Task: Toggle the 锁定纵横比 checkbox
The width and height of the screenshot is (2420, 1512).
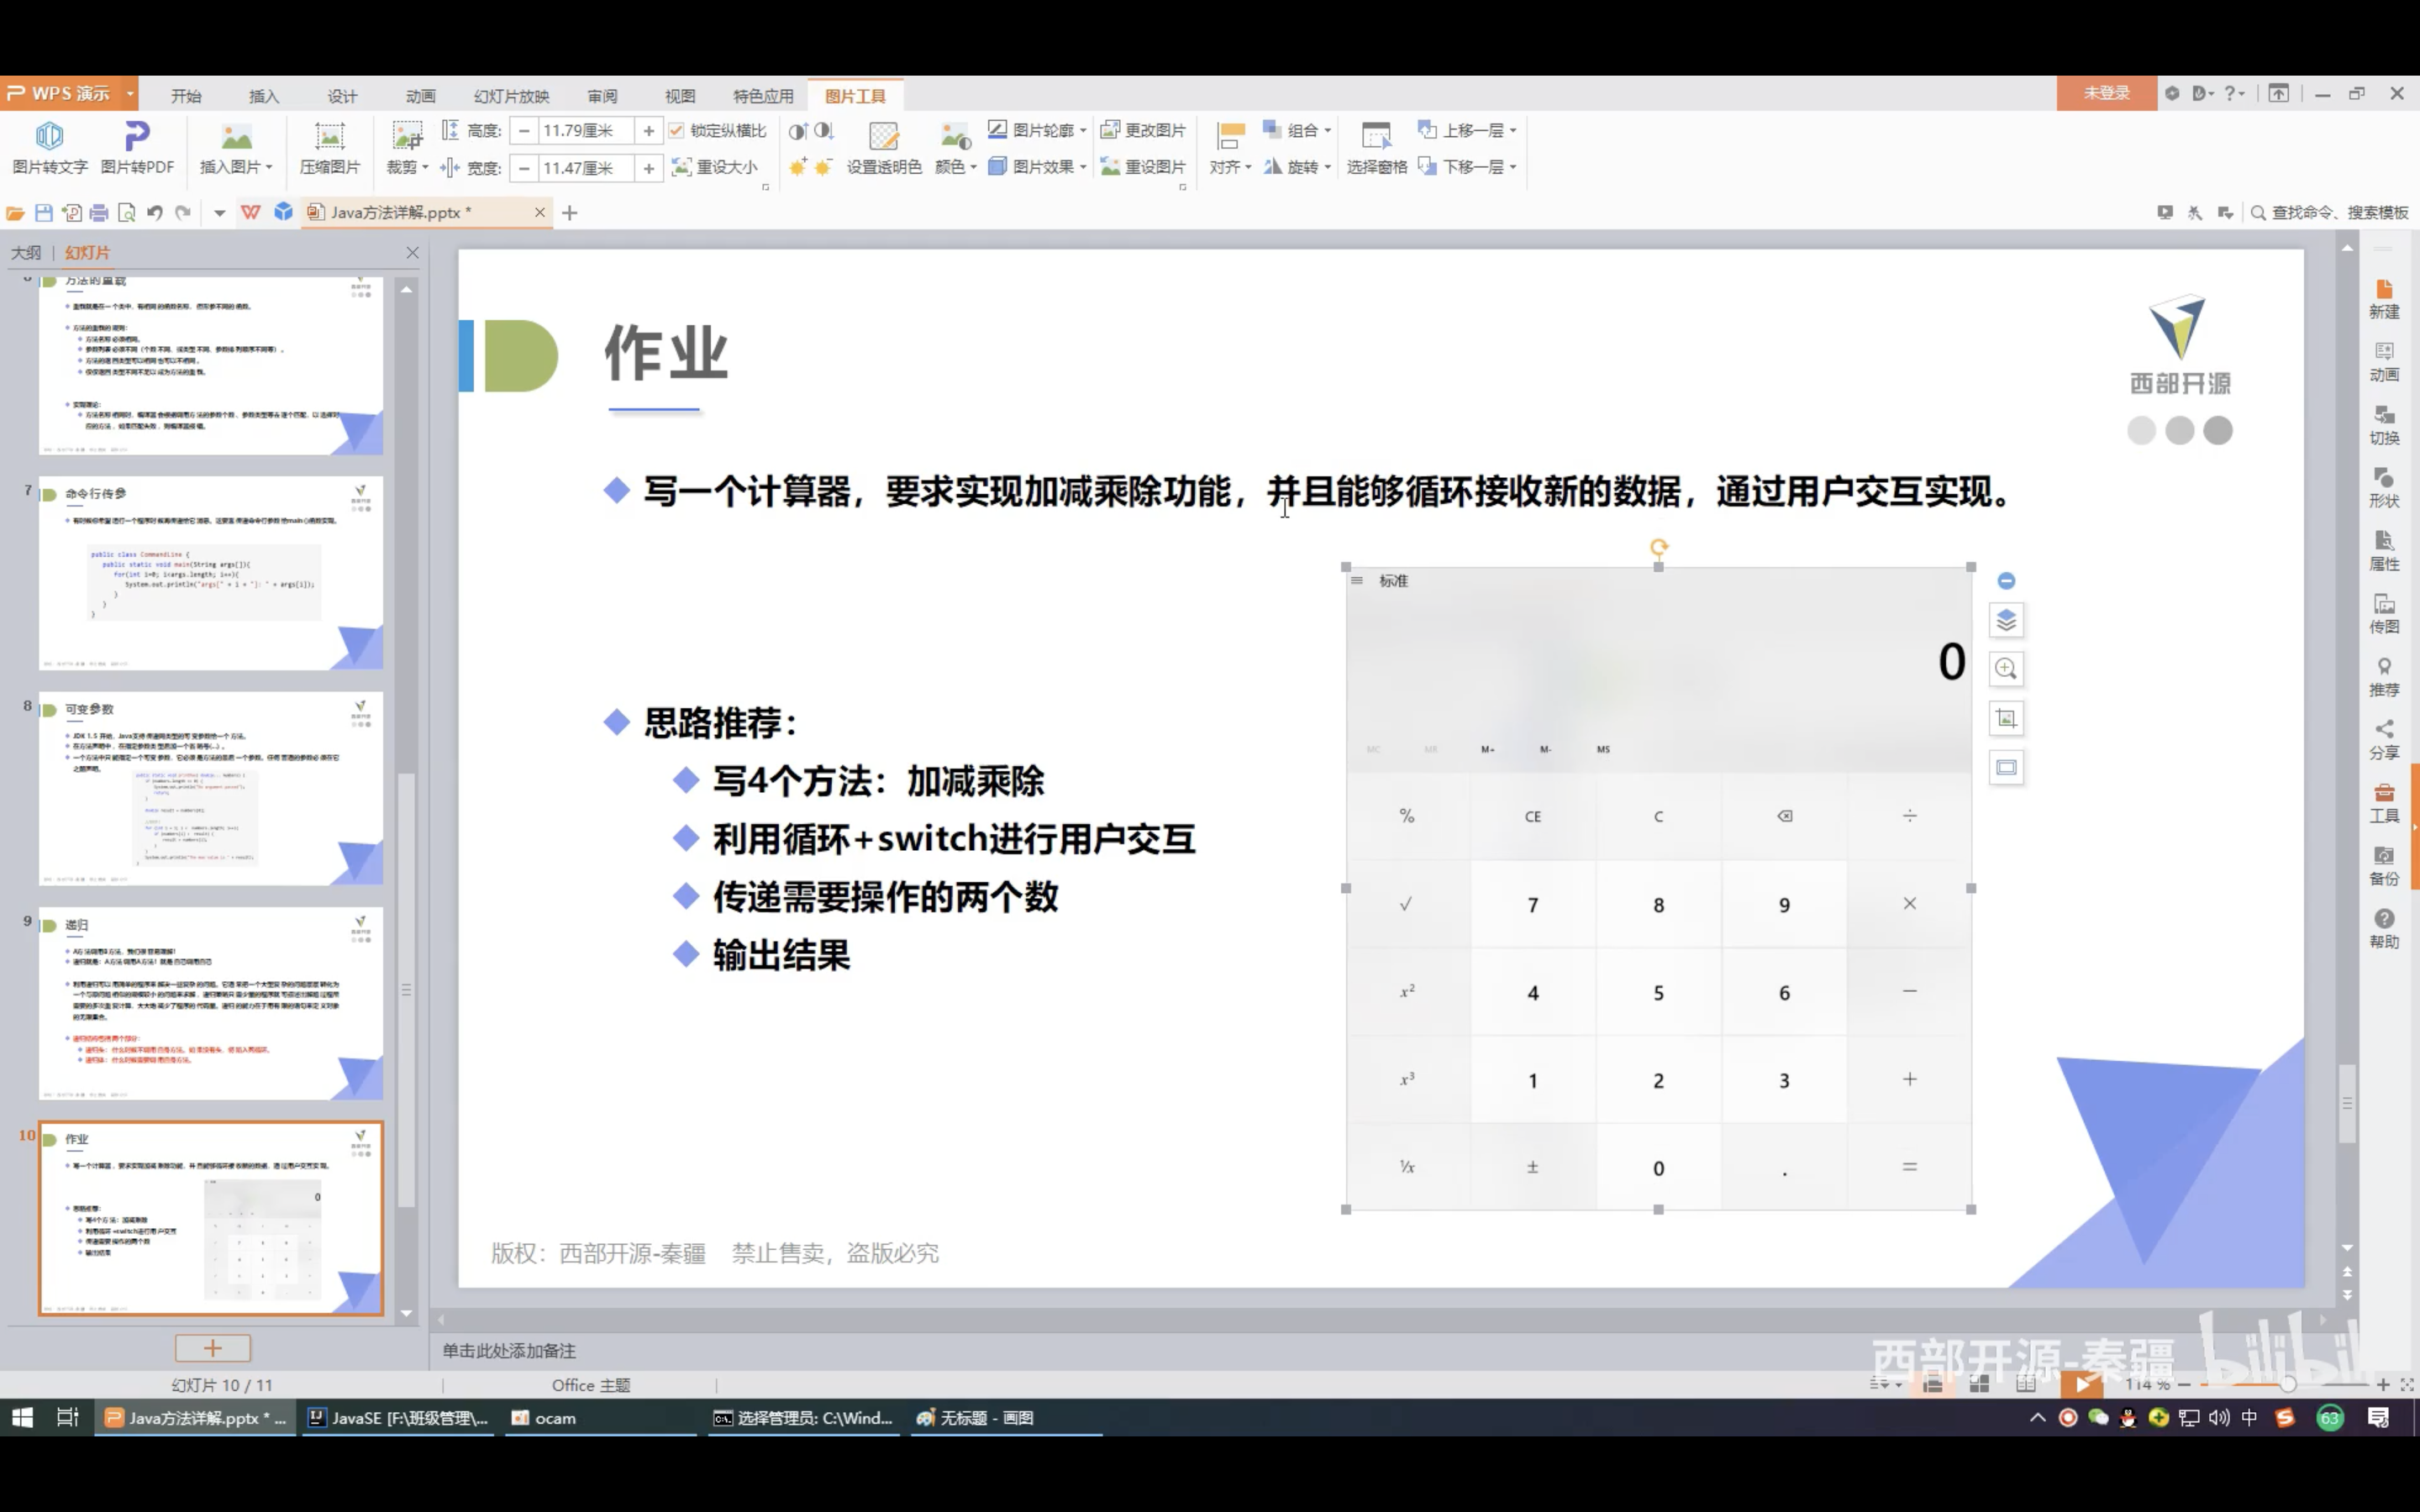Action: 677,130
